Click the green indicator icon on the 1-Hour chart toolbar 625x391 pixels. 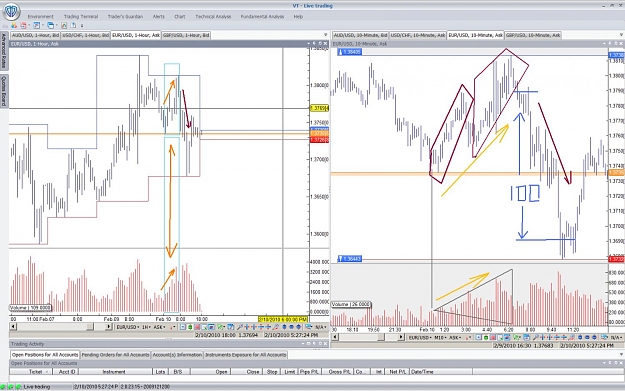(220, 327)
